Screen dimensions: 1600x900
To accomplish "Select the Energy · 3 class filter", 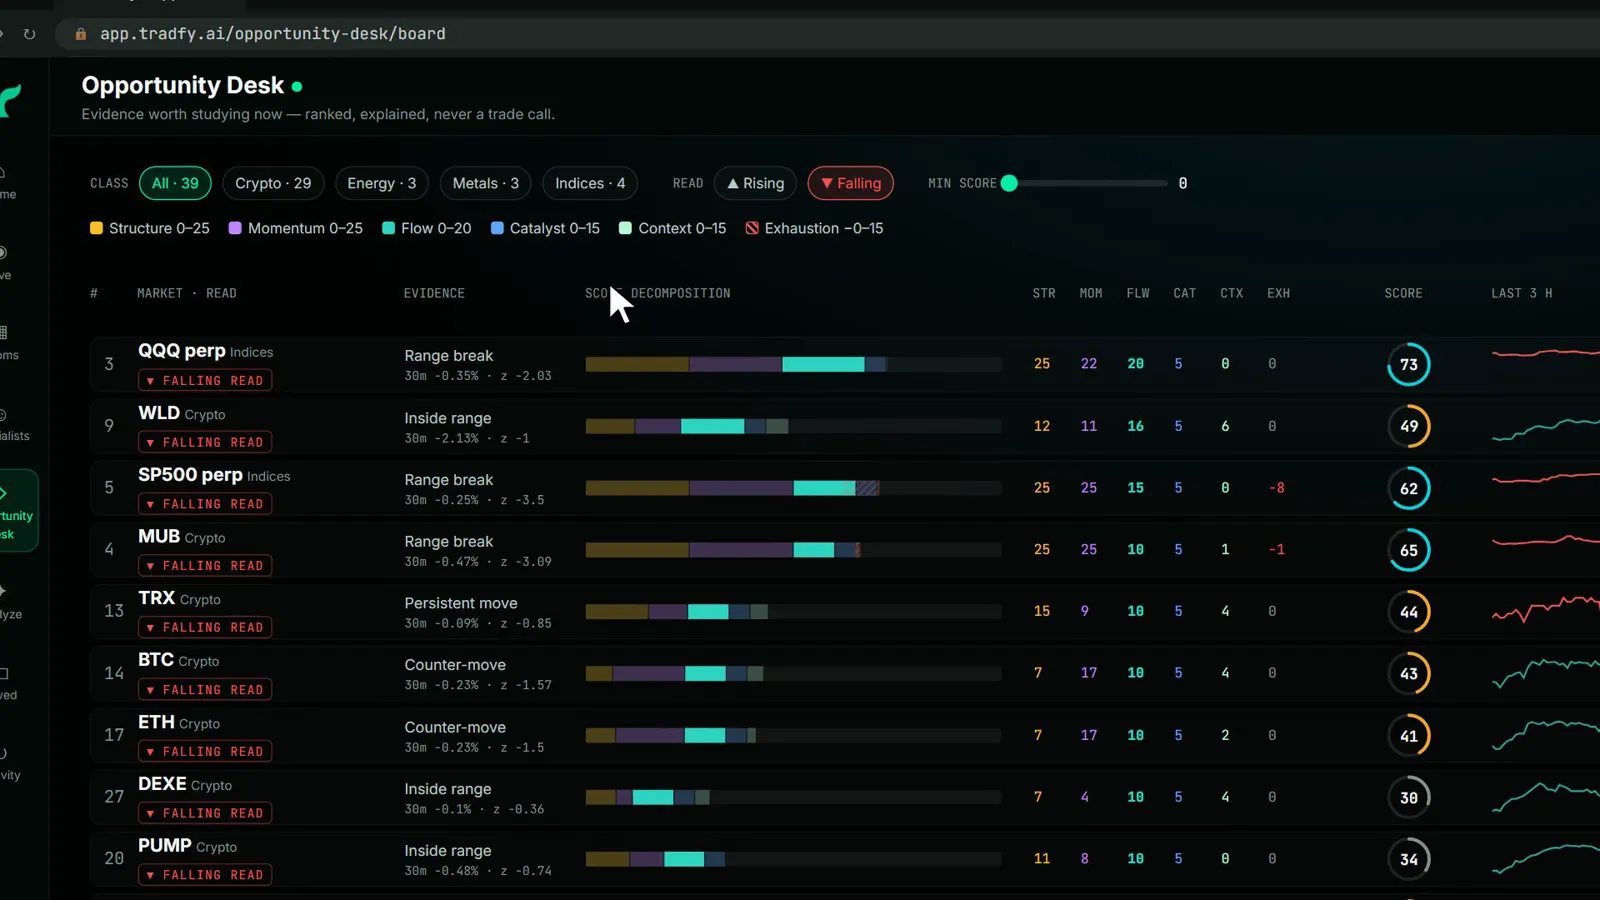I will coord(382,183).
